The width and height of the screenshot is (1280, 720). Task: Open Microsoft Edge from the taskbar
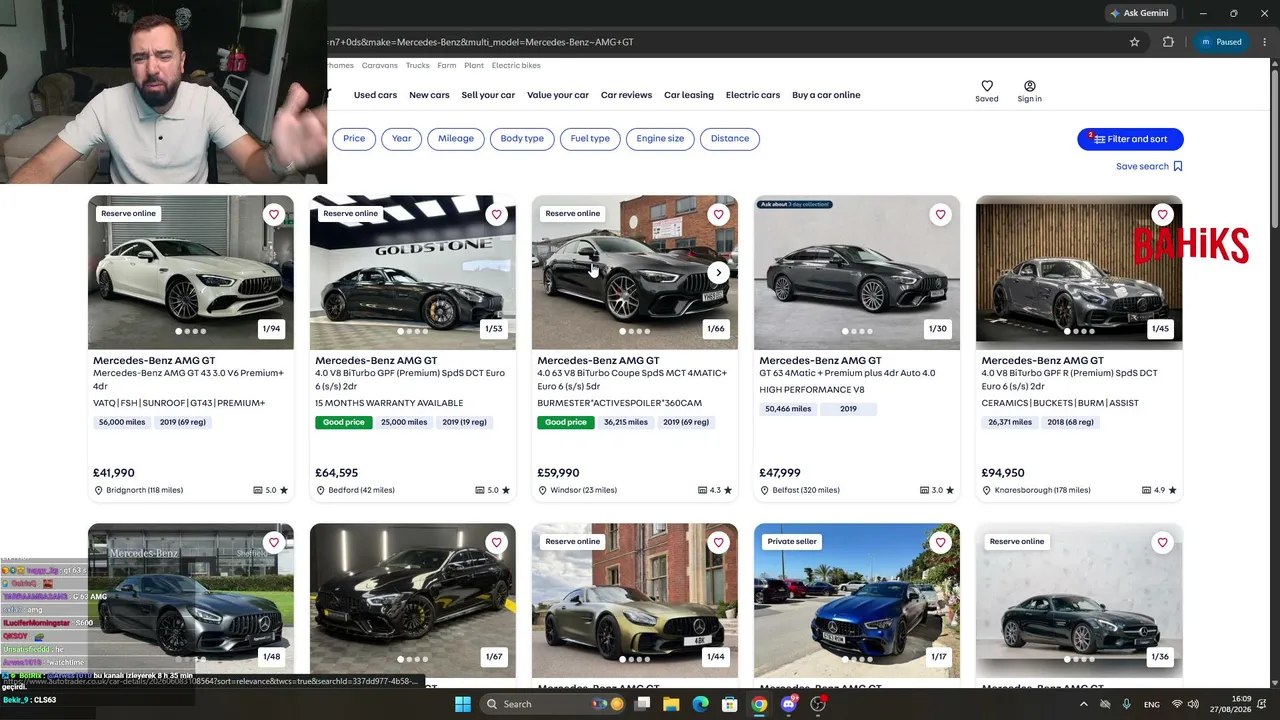pos(700,704)
